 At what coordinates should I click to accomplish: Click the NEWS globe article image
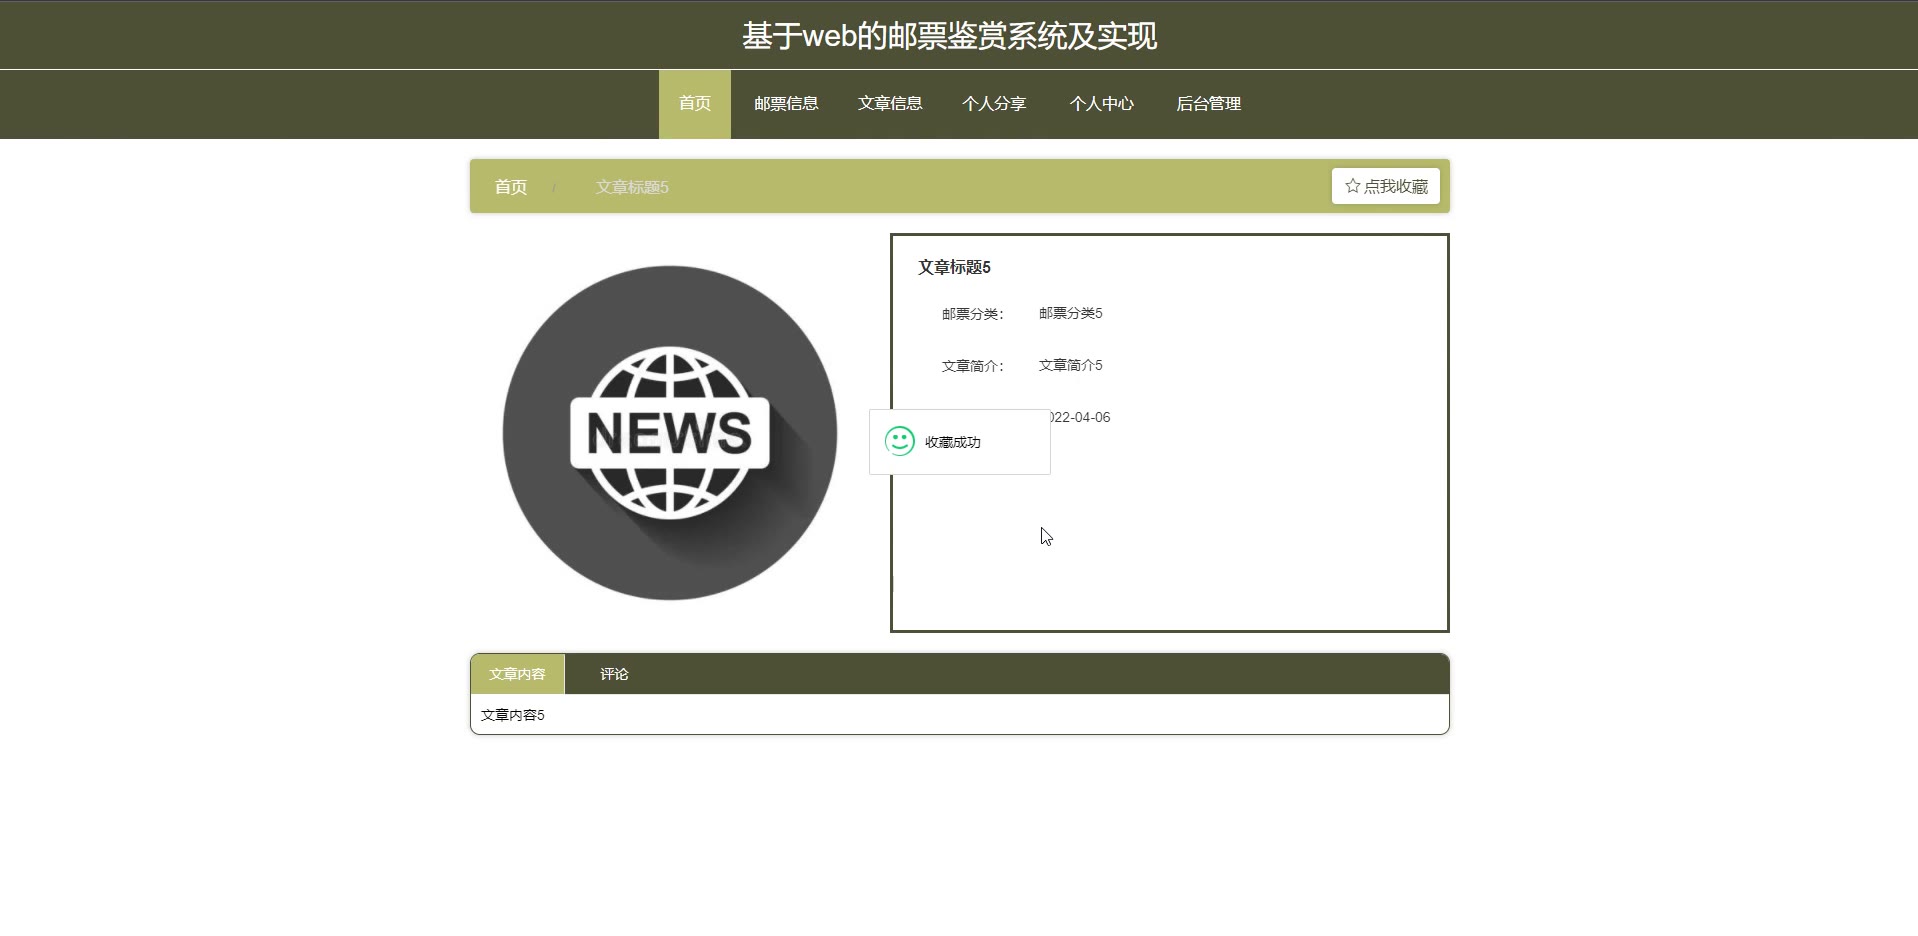[670, 433]
